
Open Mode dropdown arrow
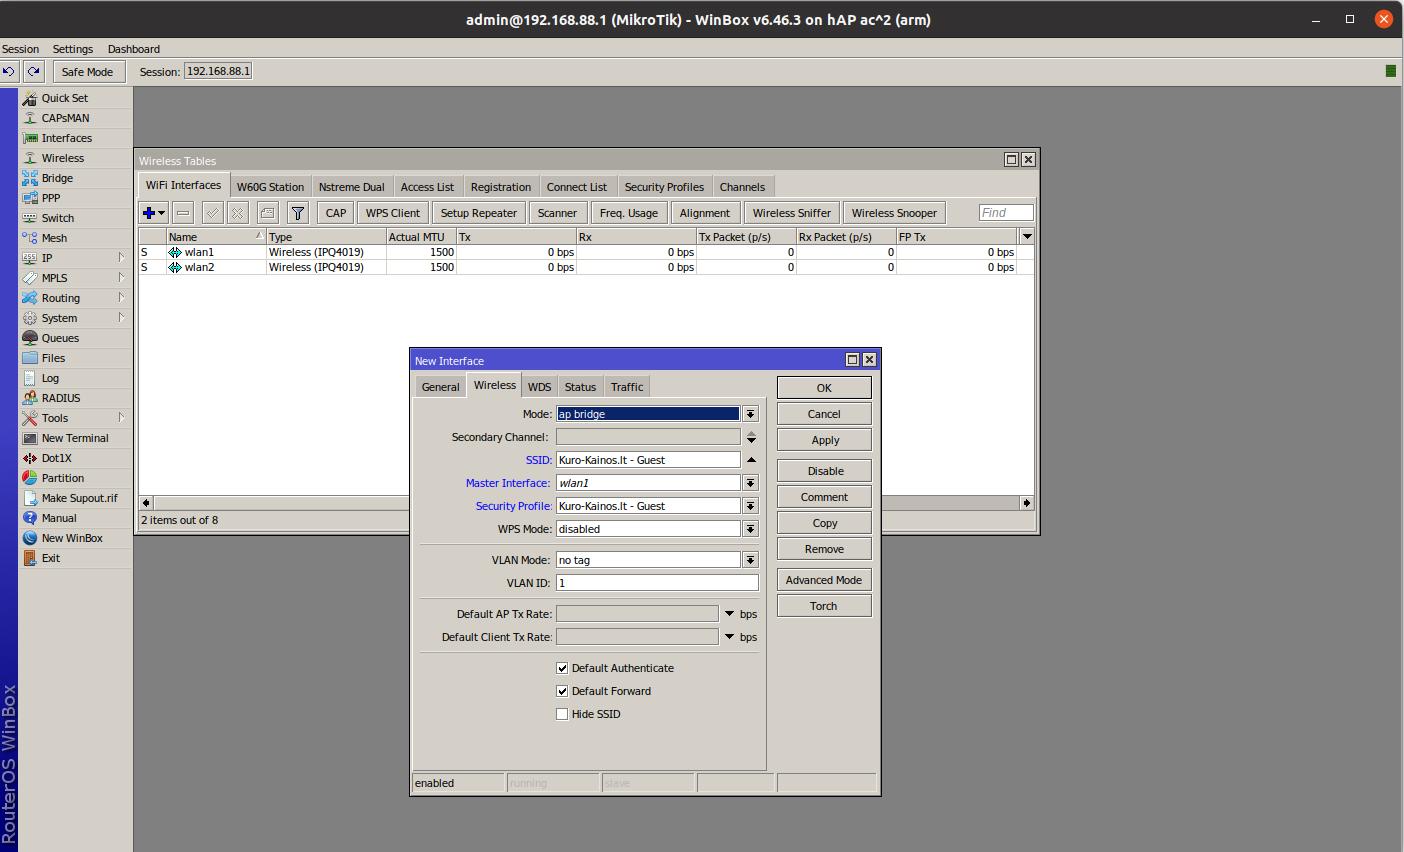coord(750,414)
